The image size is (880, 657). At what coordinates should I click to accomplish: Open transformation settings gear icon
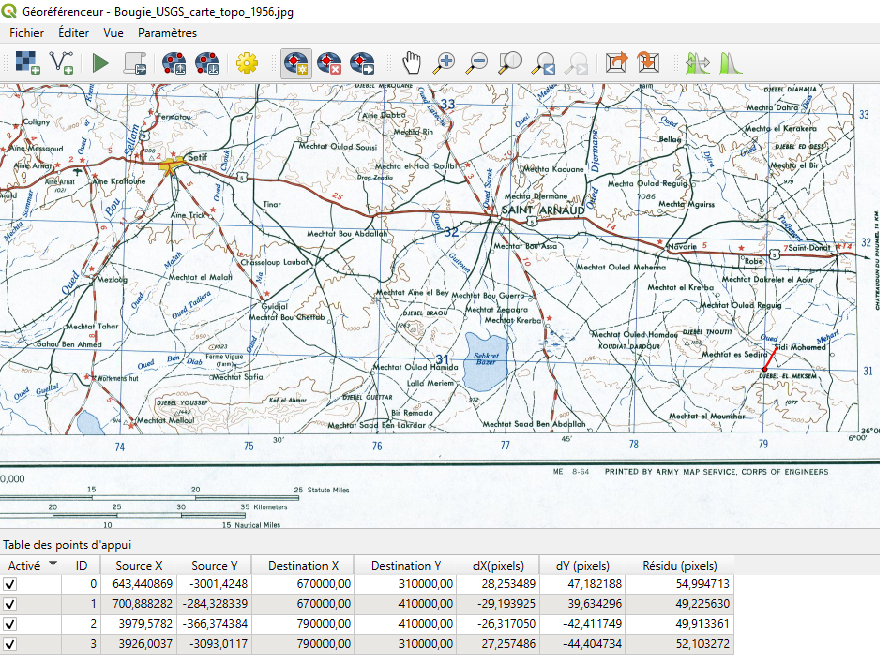point(246,63)
